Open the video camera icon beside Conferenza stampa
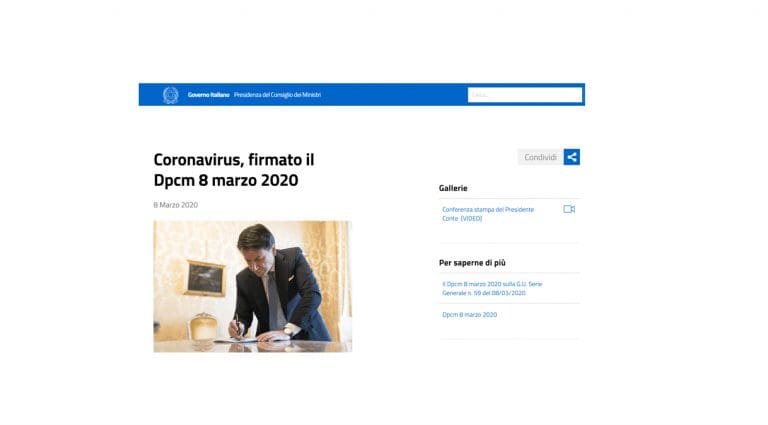The width and height of the screenshot is (768, 425). coord(569,209)
